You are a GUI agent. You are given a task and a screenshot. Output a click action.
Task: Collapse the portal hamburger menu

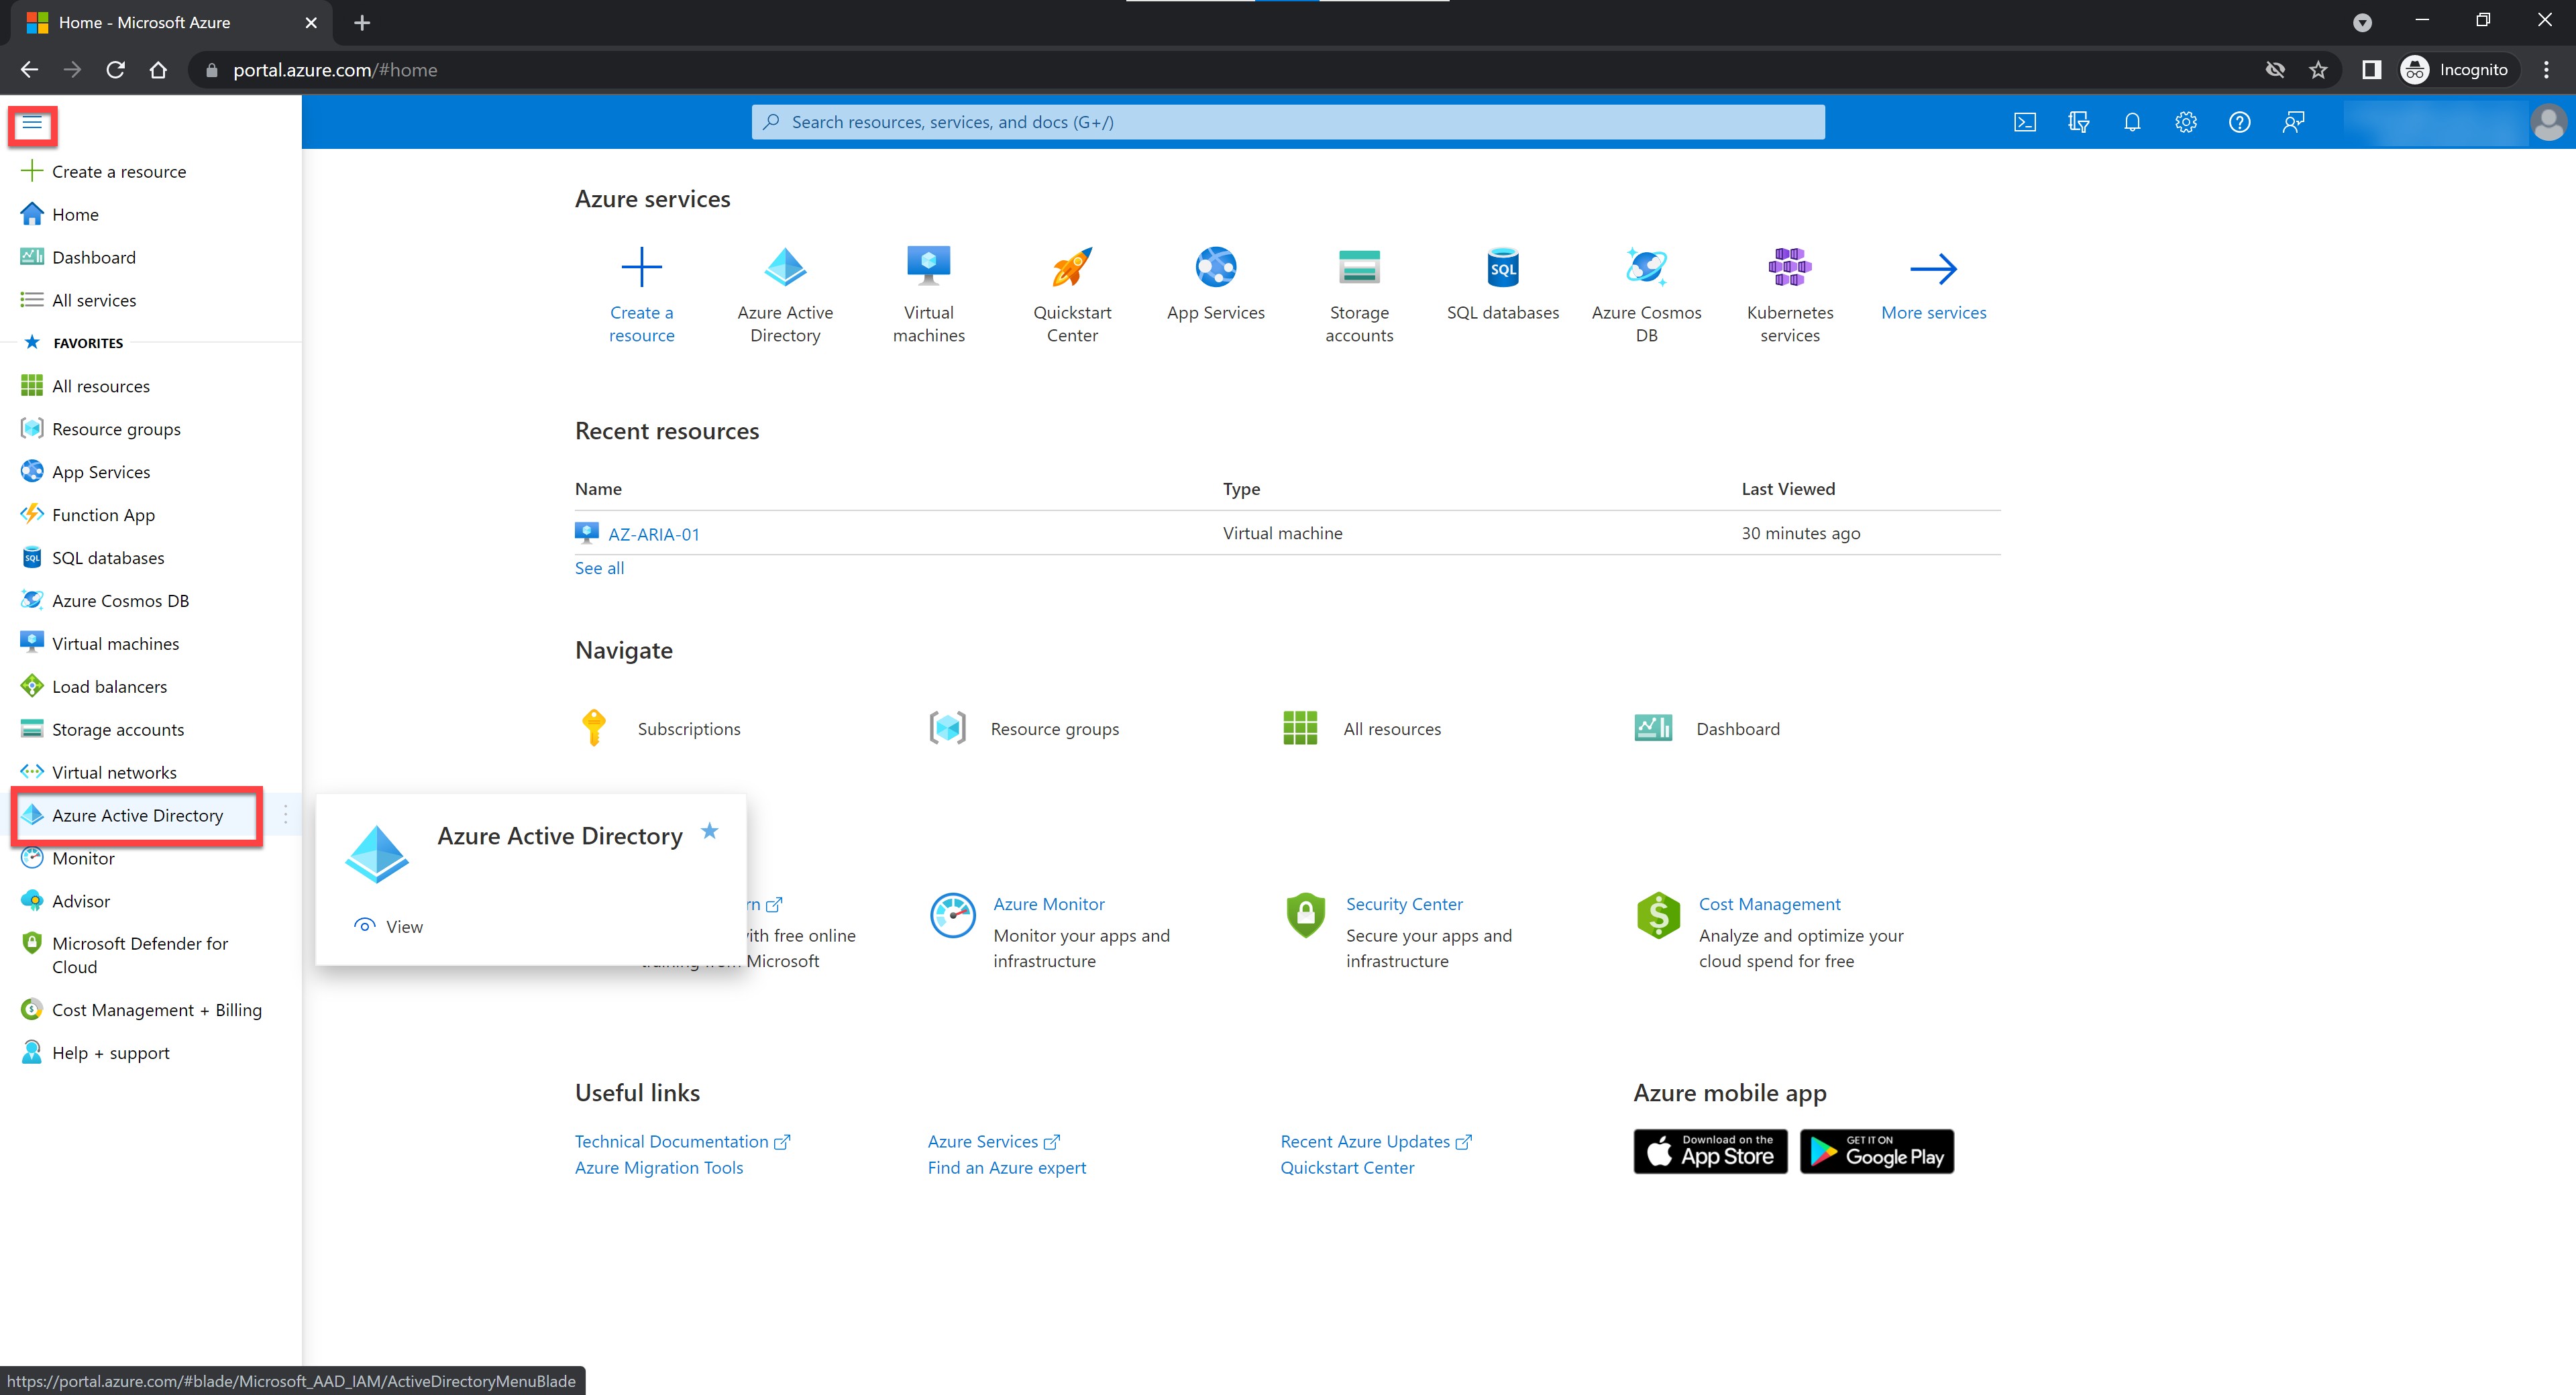(32, 124)
